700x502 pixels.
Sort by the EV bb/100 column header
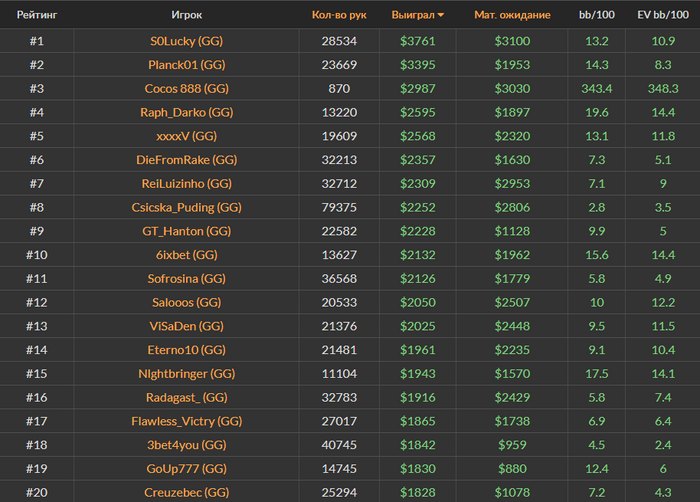662,16
